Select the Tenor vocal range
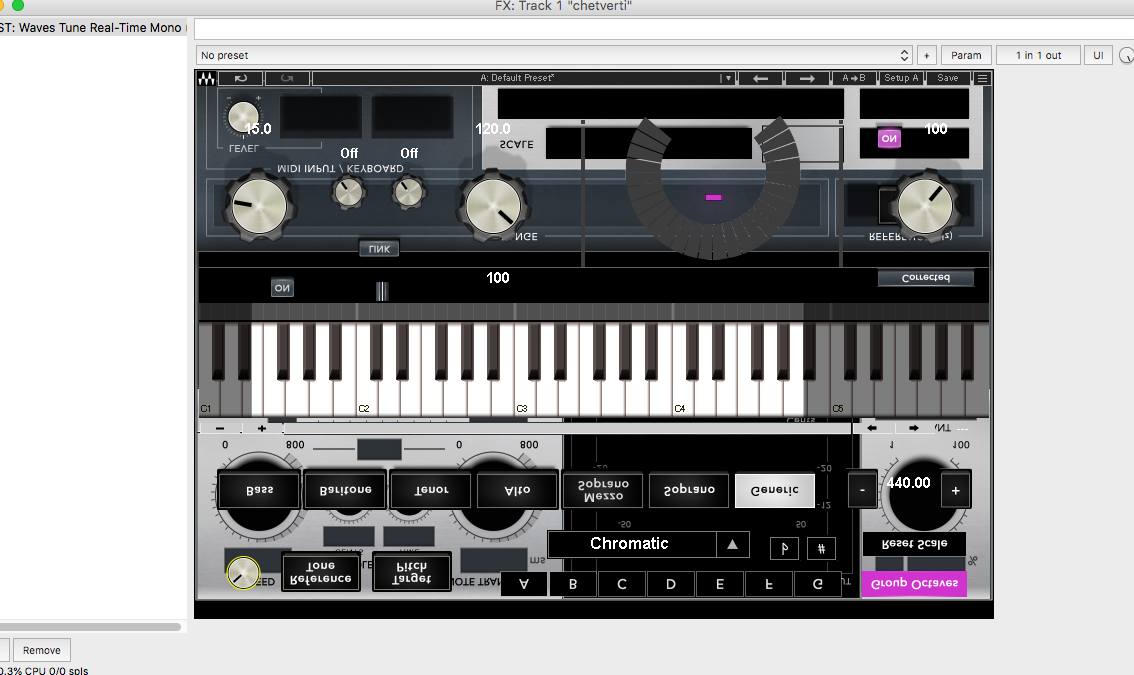The width and height of the screenshot is (1134, 675). [431, 490]
